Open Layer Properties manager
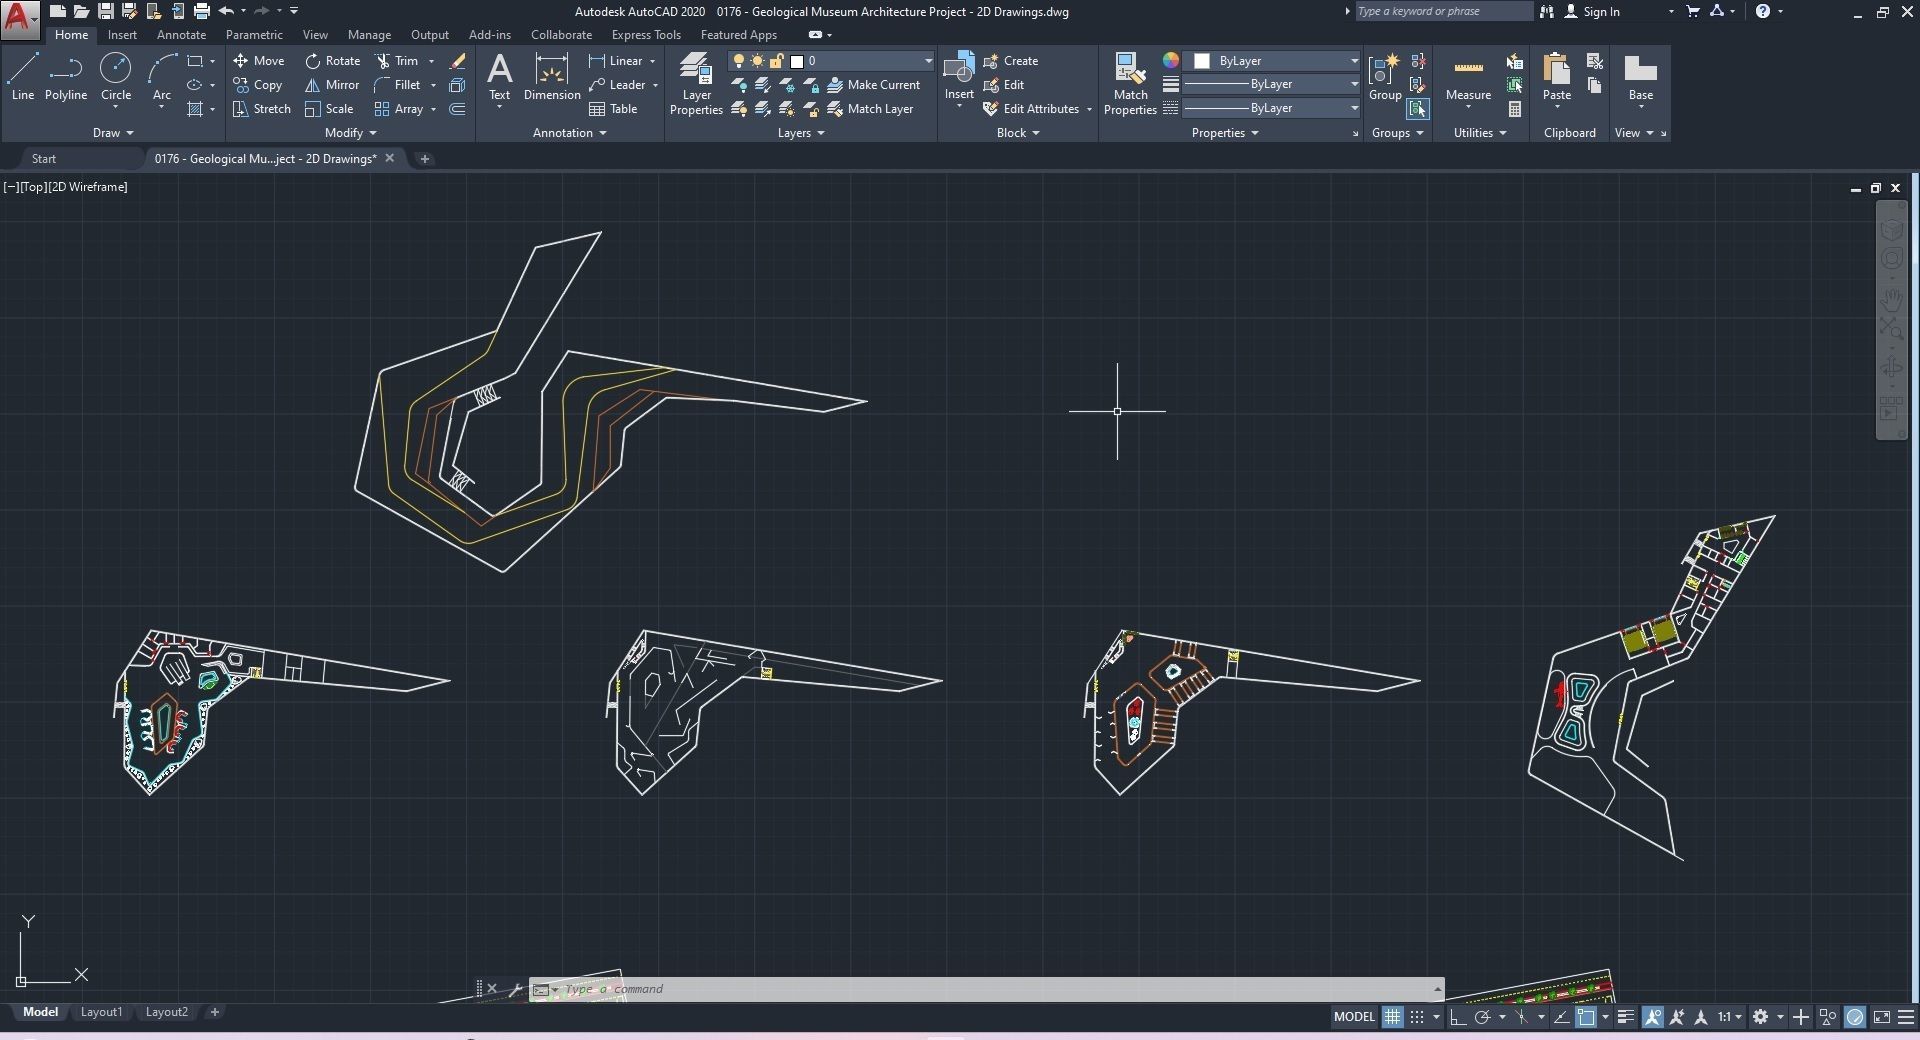This screenshot has width=1920, height=1040. (x=696, y=85)
